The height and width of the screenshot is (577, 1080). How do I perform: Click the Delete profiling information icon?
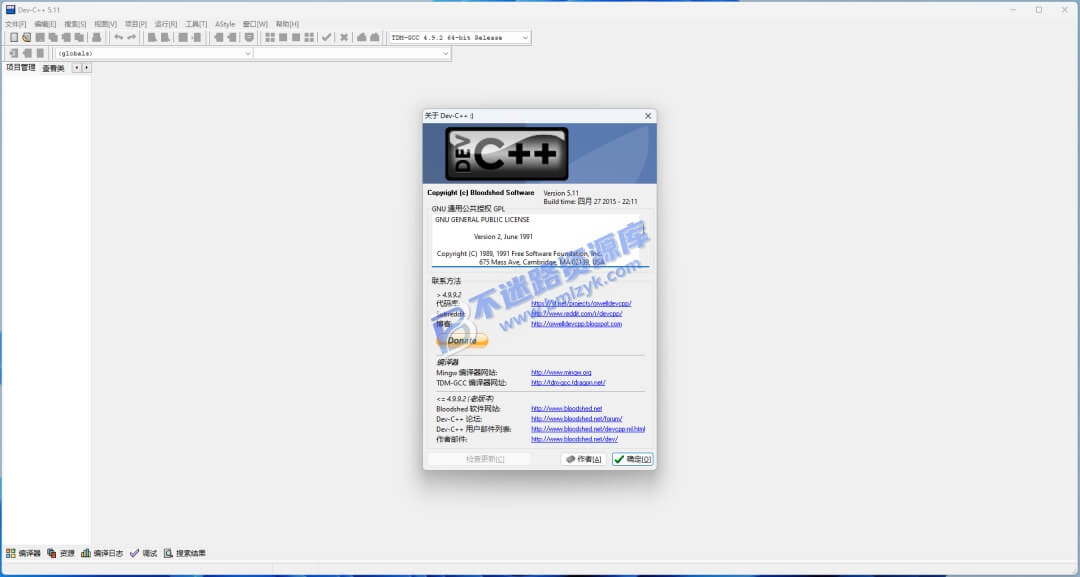pos(375,37)
